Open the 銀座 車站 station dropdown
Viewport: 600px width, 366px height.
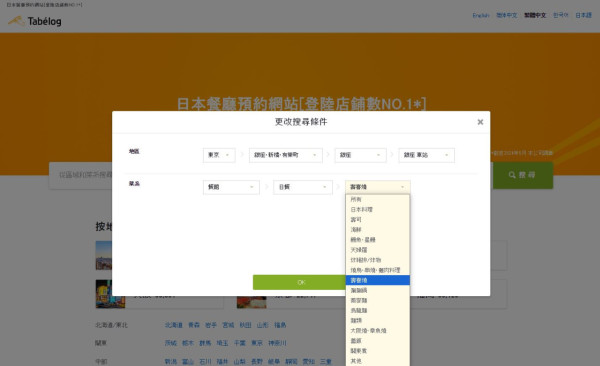point(426,155)
